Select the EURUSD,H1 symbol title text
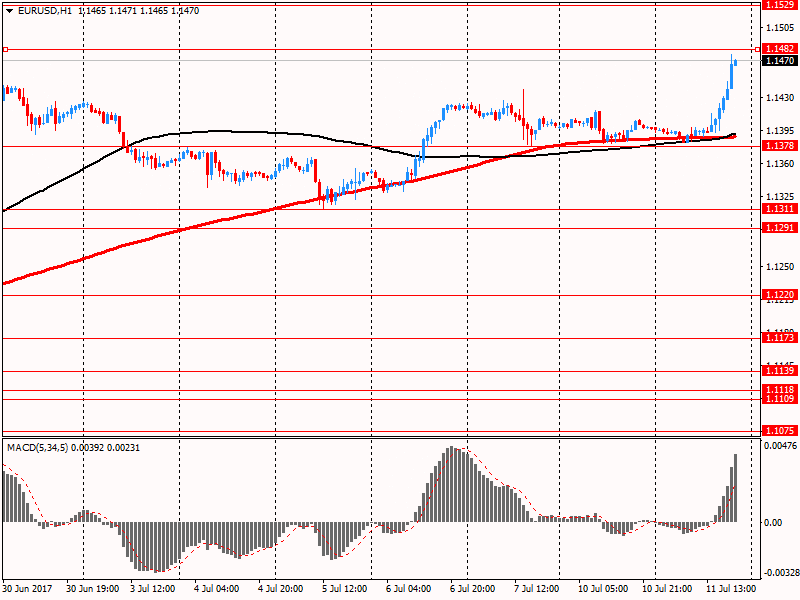The width and height of the screenshot is (800, 600). click(x=44, y=11)
